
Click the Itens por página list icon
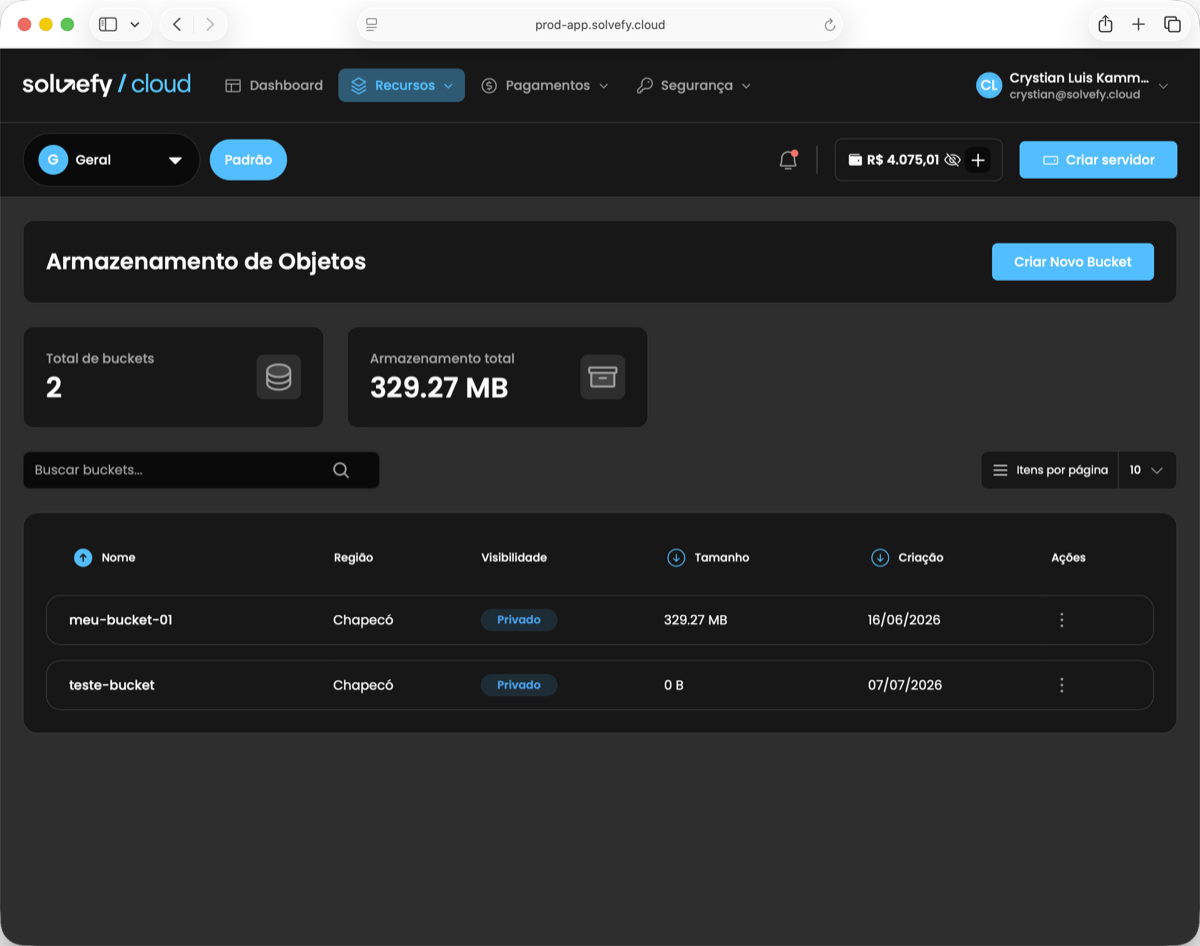pos(1000,470)
